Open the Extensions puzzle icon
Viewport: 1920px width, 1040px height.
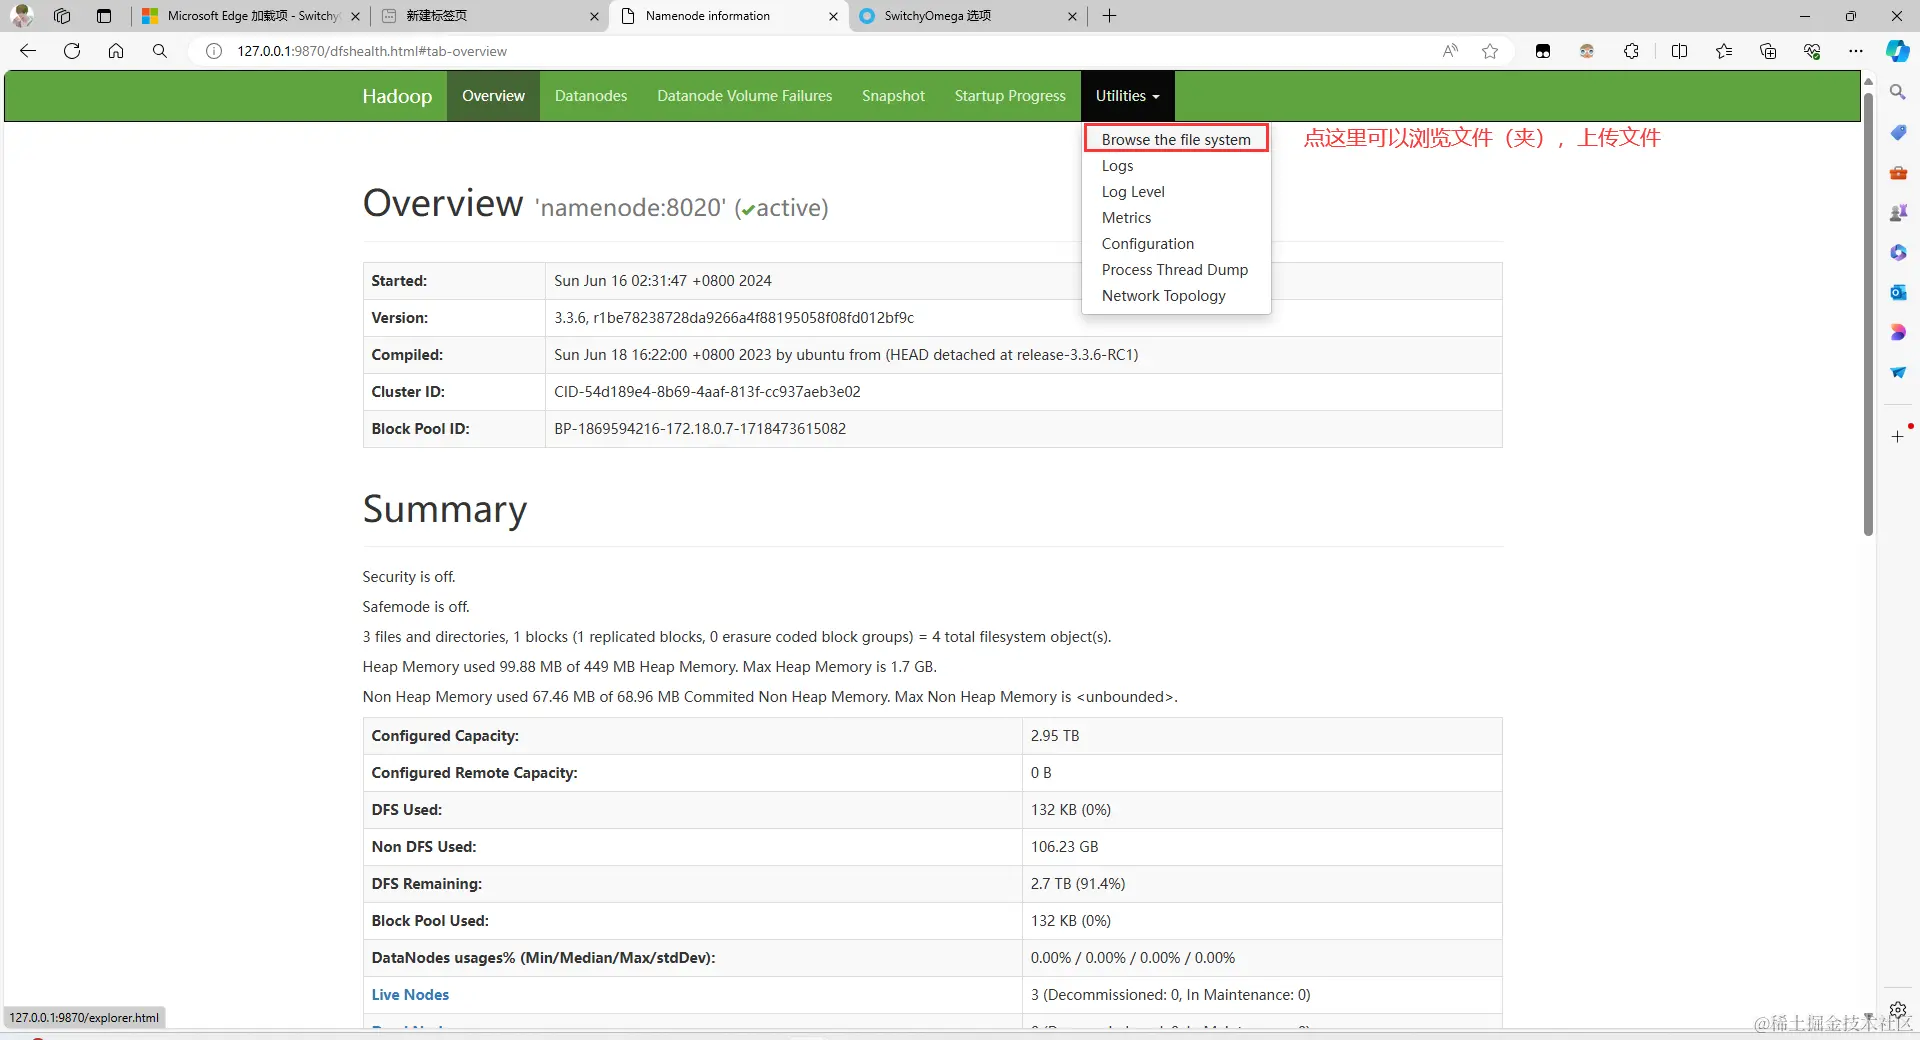click(1631, 51)
